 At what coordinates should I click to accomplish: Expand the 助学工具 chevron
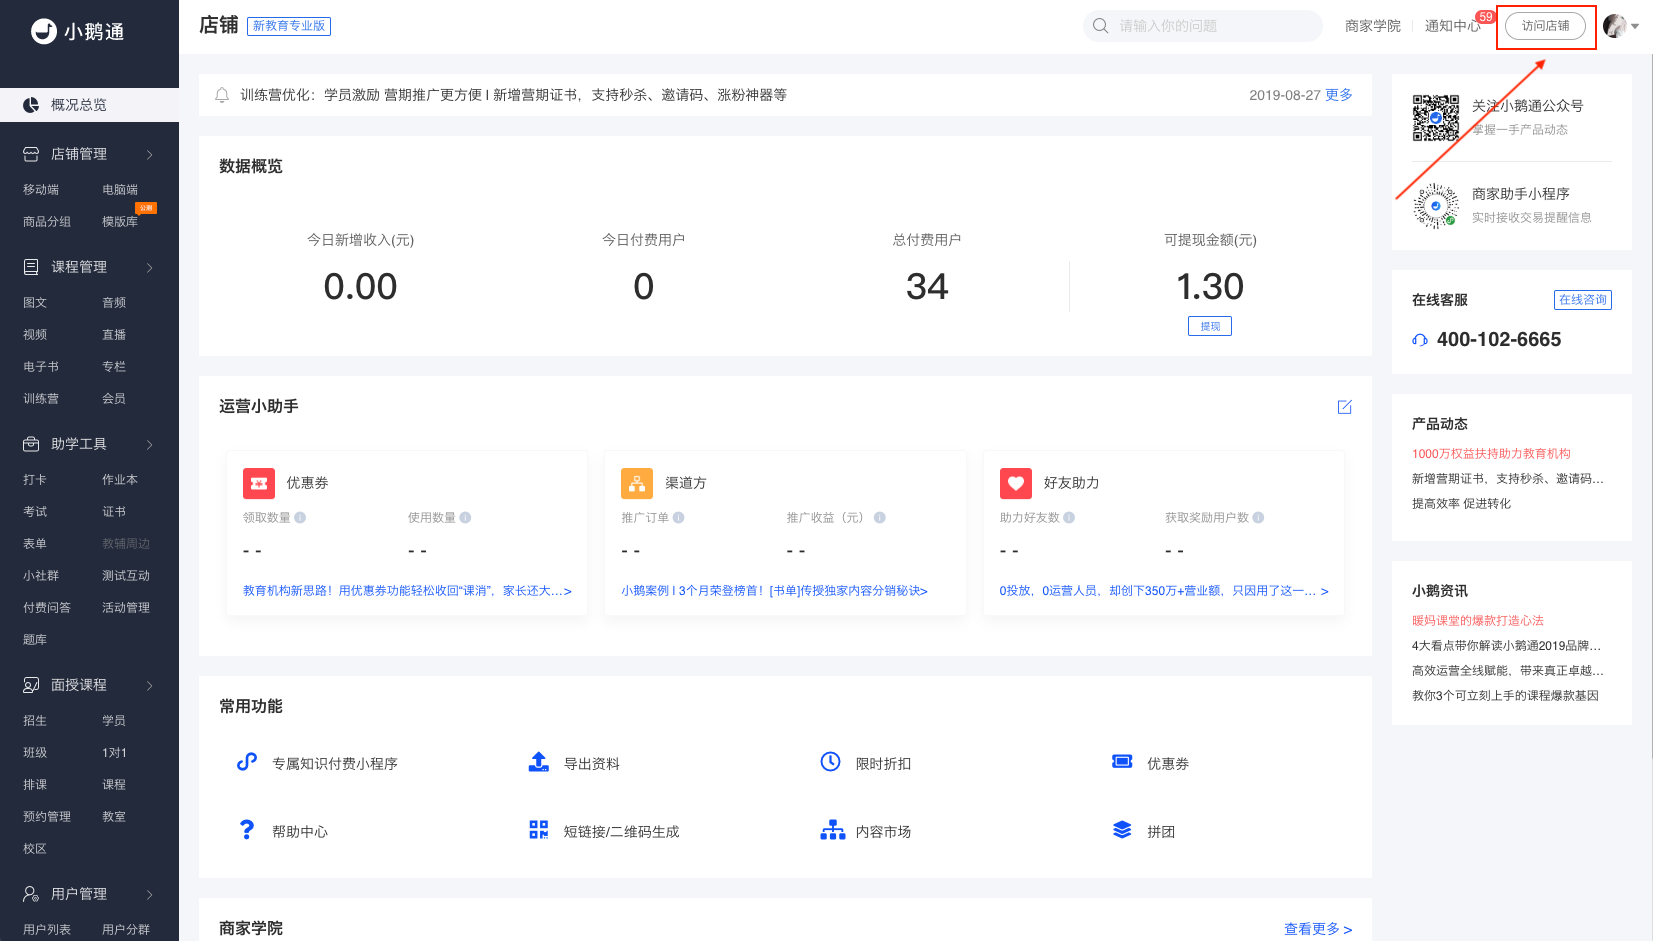[x=150, y=444]
